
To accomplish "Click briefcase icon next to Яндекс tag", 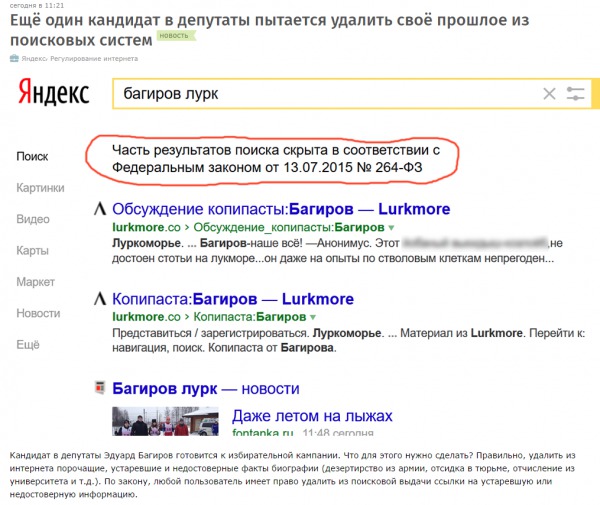I will (x=14, y=58).
